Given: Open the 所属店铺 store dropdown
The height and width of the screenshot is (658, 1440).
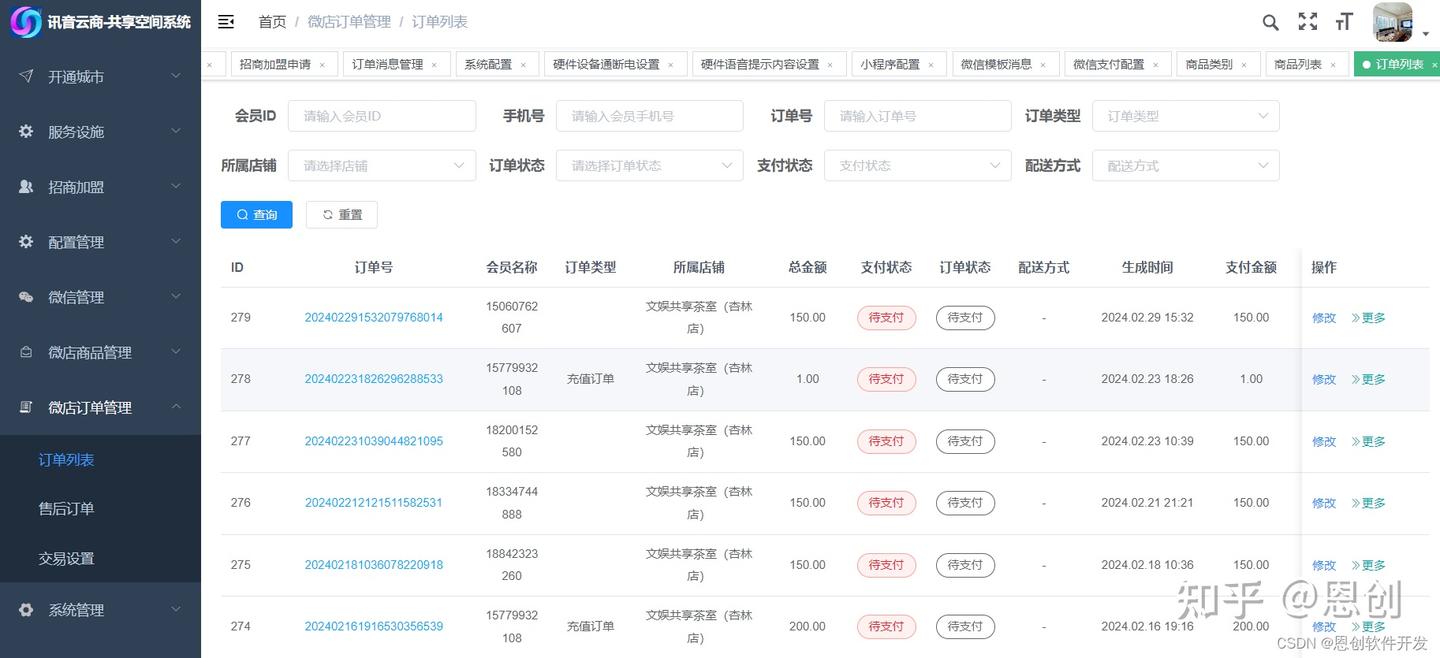Looking at the screenshot, I should (x=381, y=166).
